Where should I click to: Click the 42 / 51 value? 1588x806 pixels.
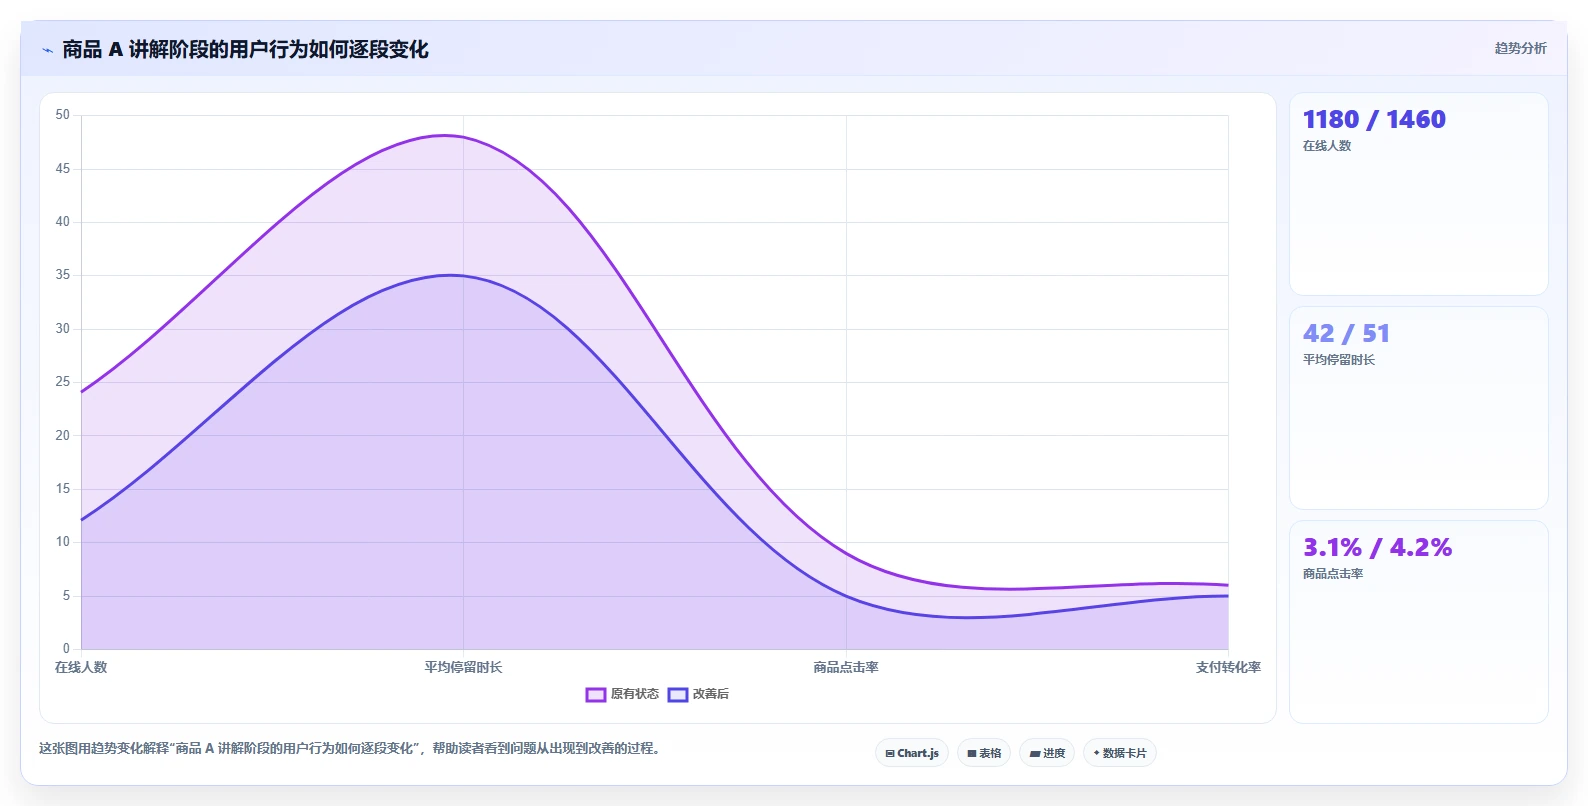pos(1346,333)
